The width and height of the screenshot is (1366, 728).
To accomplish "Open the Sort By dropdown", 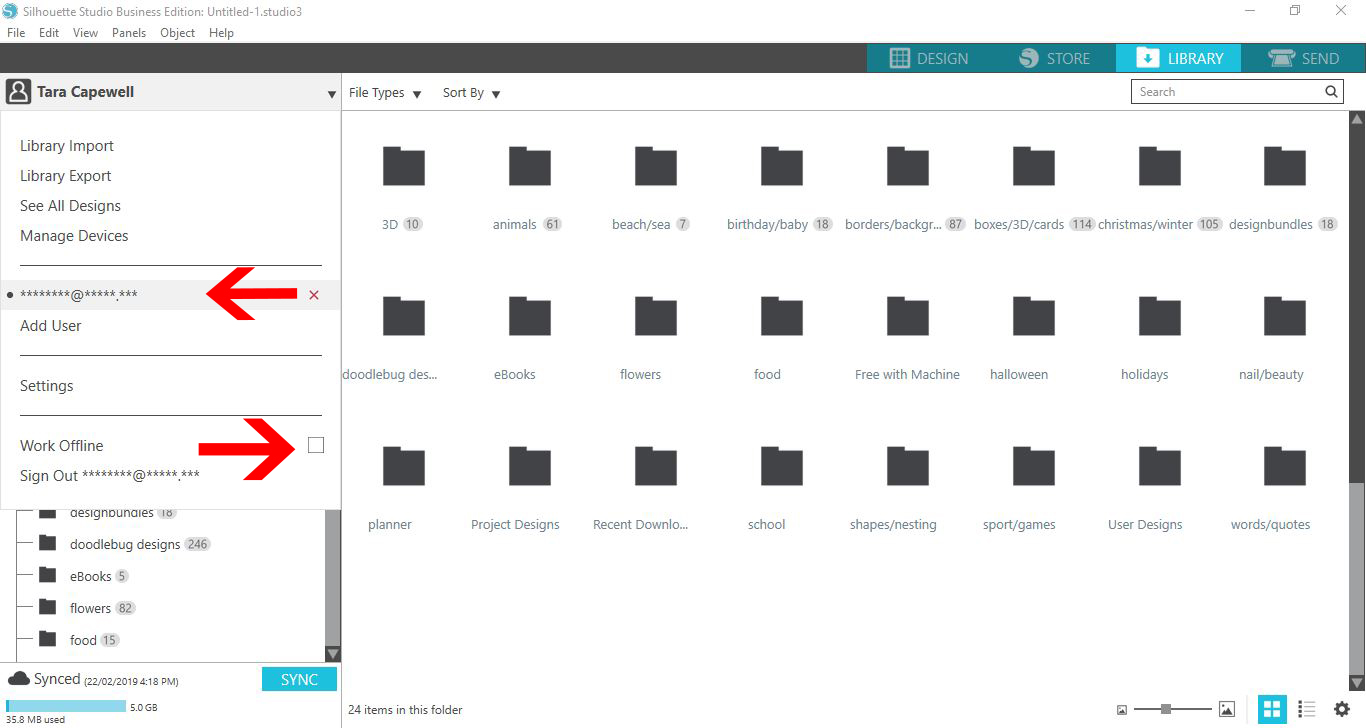I will click(472, 93).
